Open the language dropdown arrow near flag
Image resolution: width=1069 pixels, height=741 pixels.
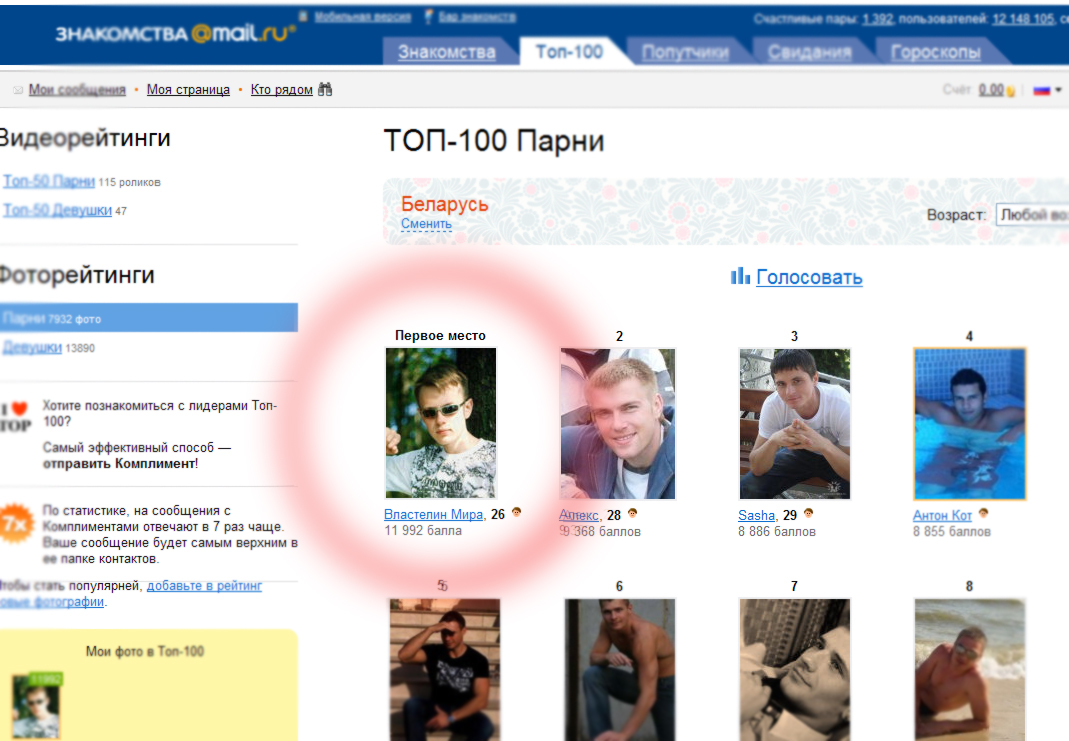pyautogui.click(x=1058, y=90)
